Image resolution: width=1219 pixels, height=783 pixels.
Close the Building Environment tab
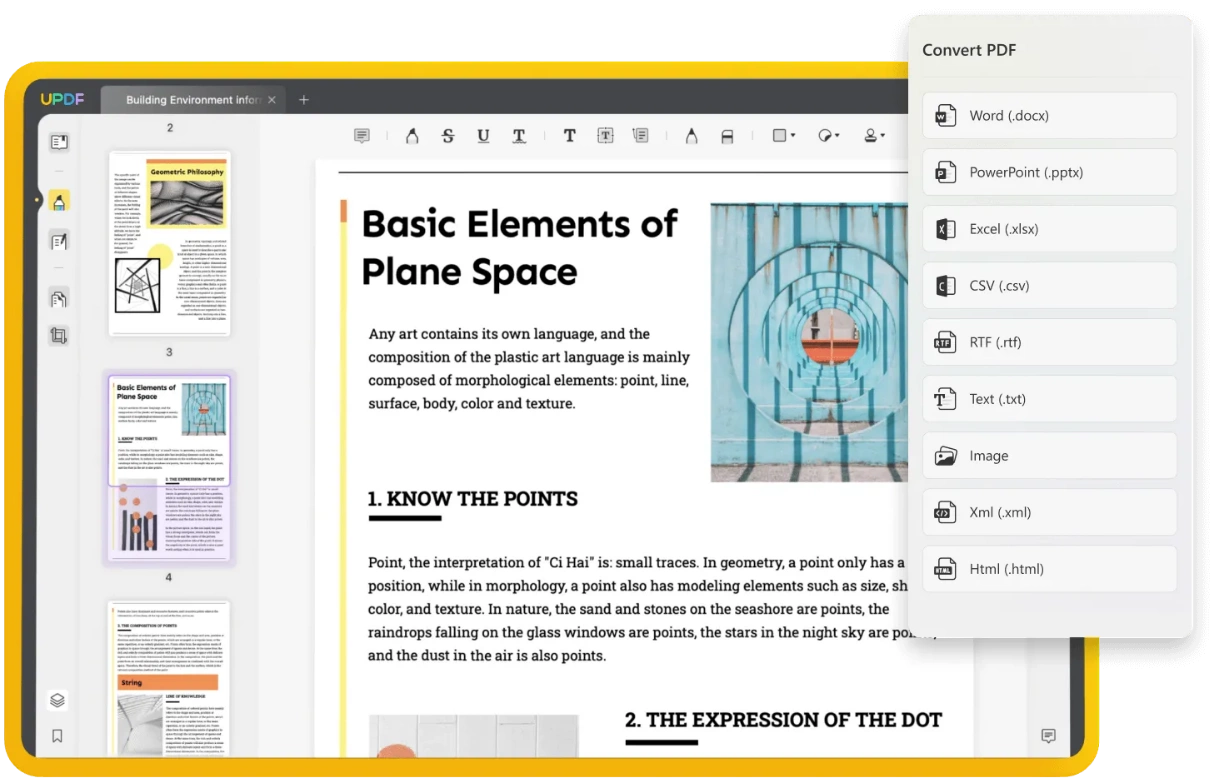272,100
